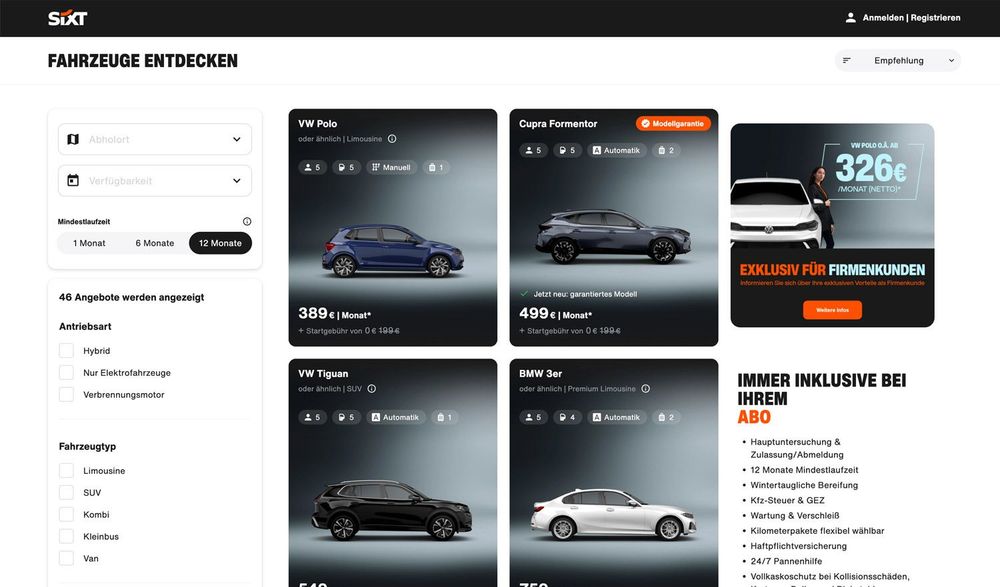Open the blue VW Polo car image
Image resolution: width=1000 pixels, height=587 pixels.
coord(393,249)
